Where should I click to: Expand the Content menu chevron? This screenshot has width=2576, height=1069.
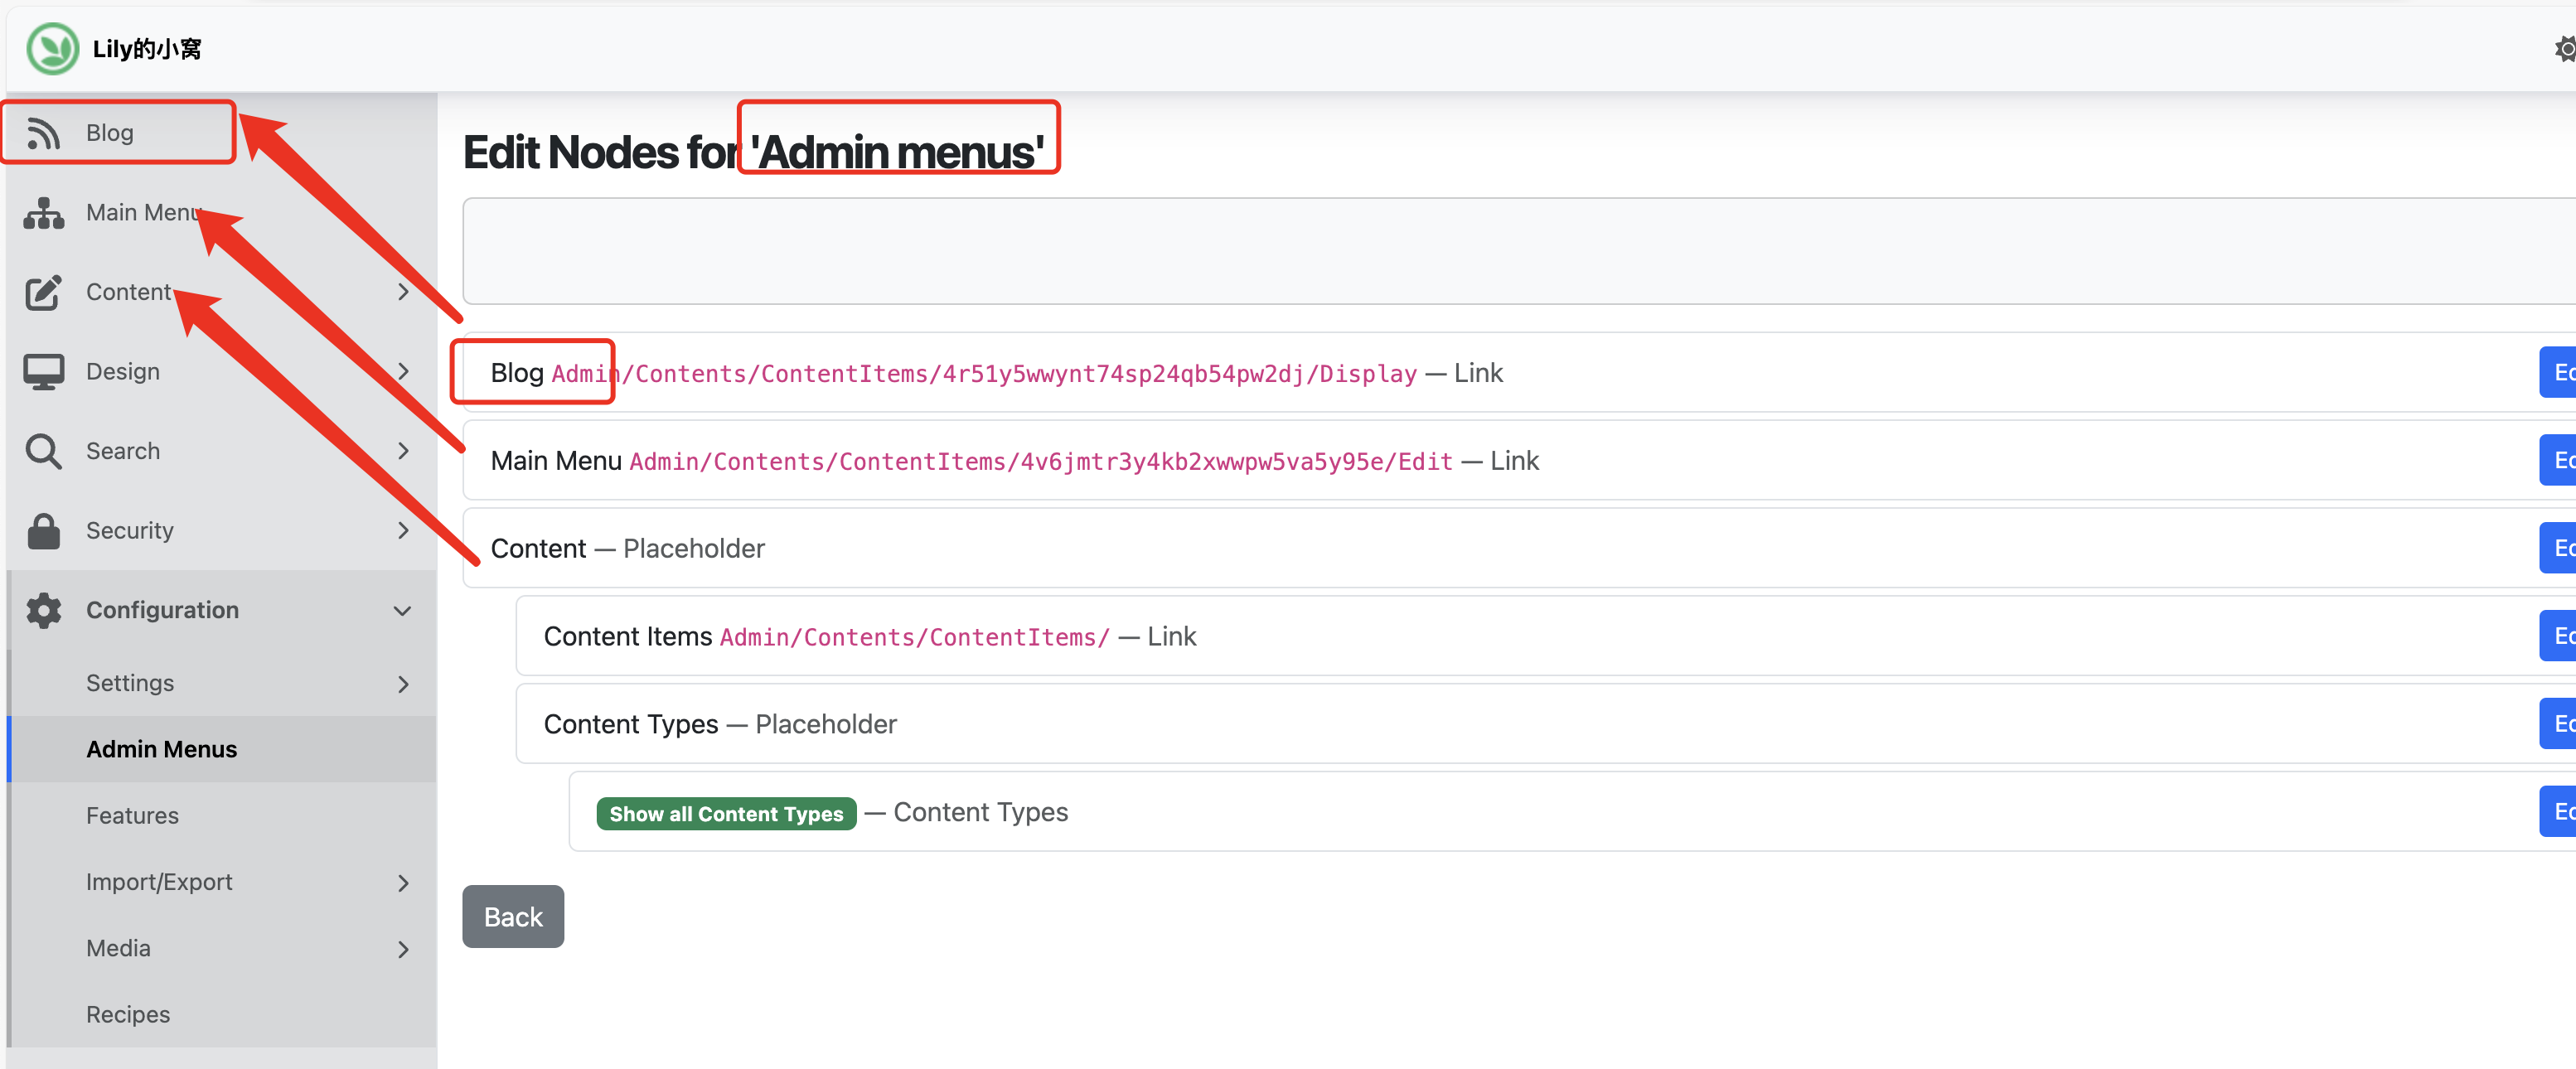pos(403,292)
